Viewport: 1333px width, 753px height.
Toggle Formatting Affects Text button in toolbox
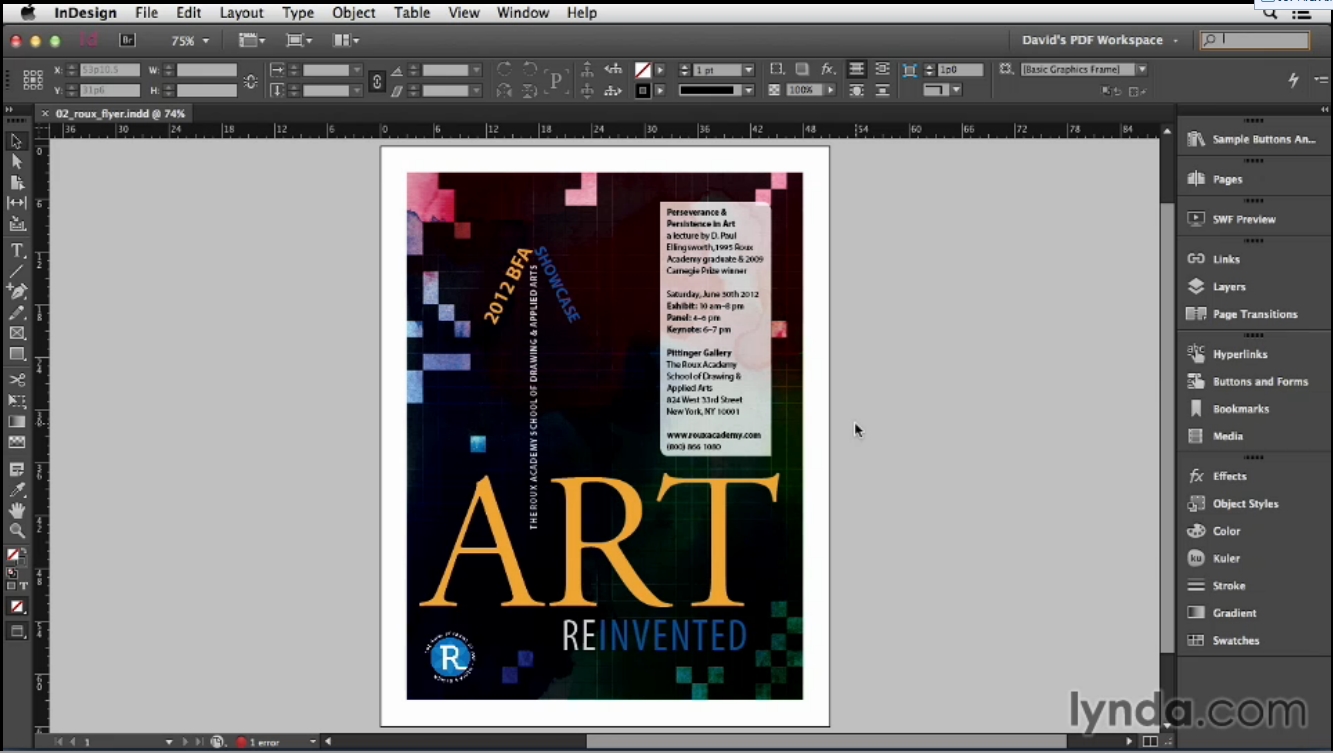(x=23, y=585)
